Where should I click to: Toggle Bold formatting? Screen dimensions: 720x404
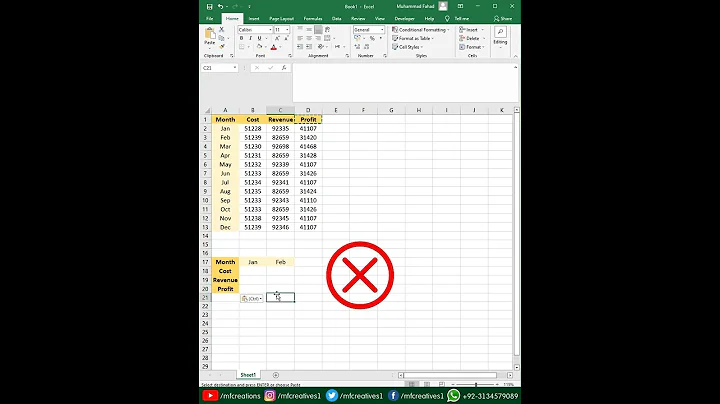click(x=242, y=38)
